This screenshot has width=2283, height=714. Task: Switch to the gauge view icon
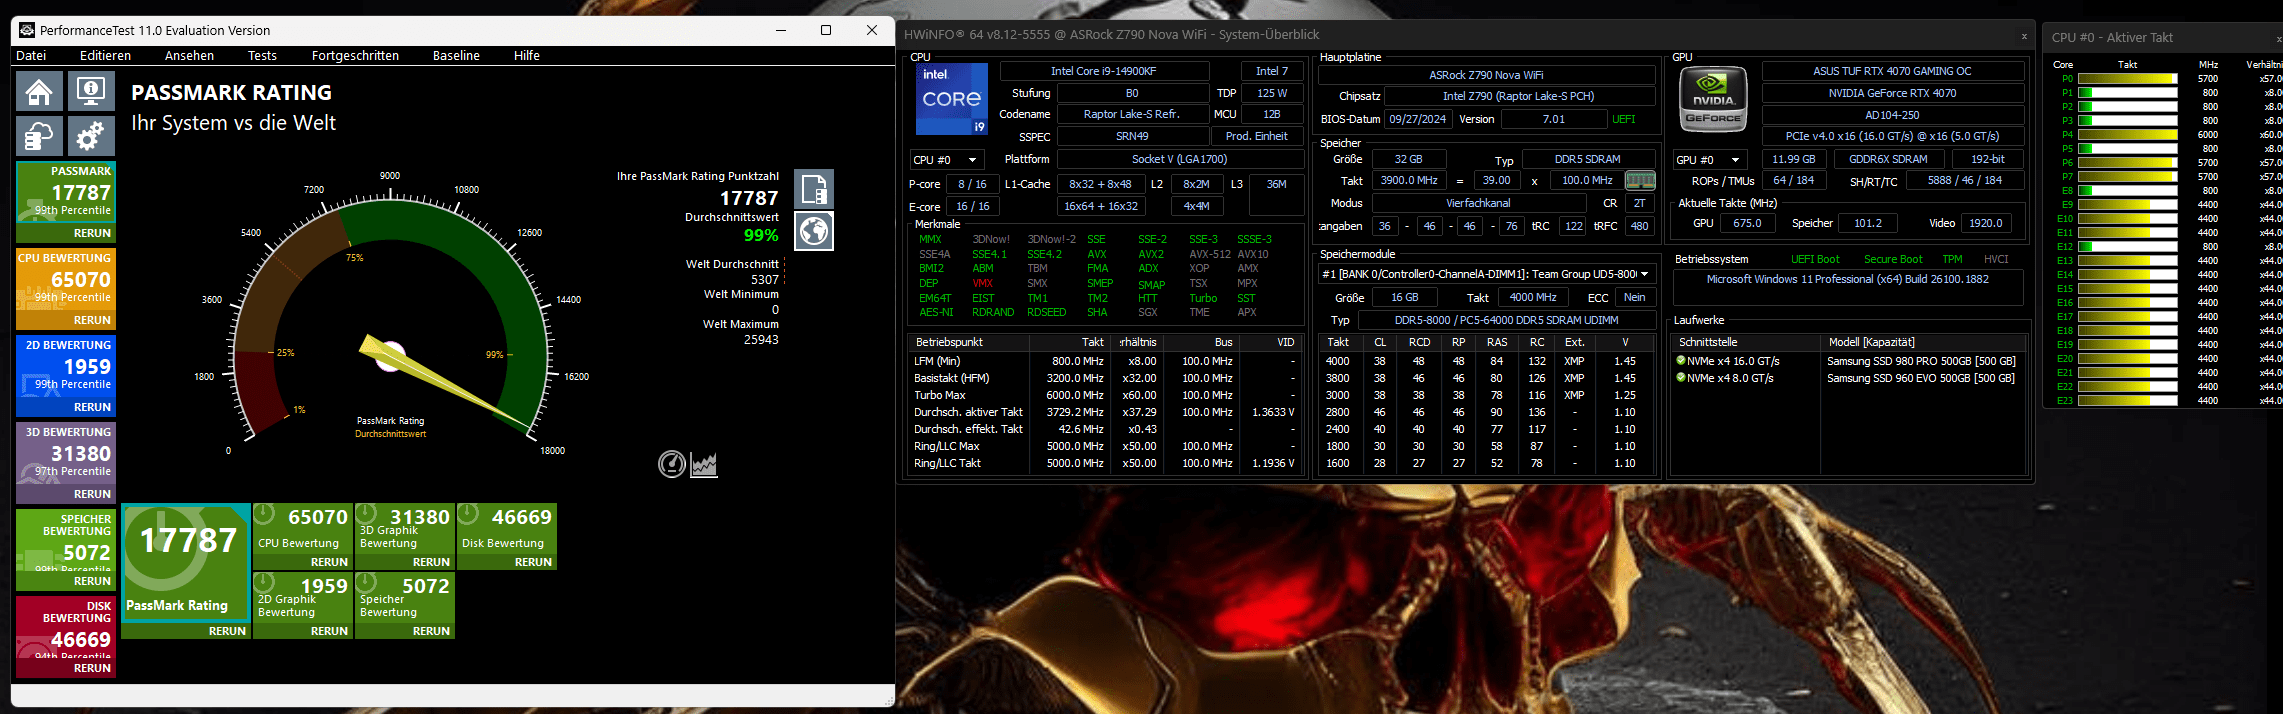click(x=672, y=464)
